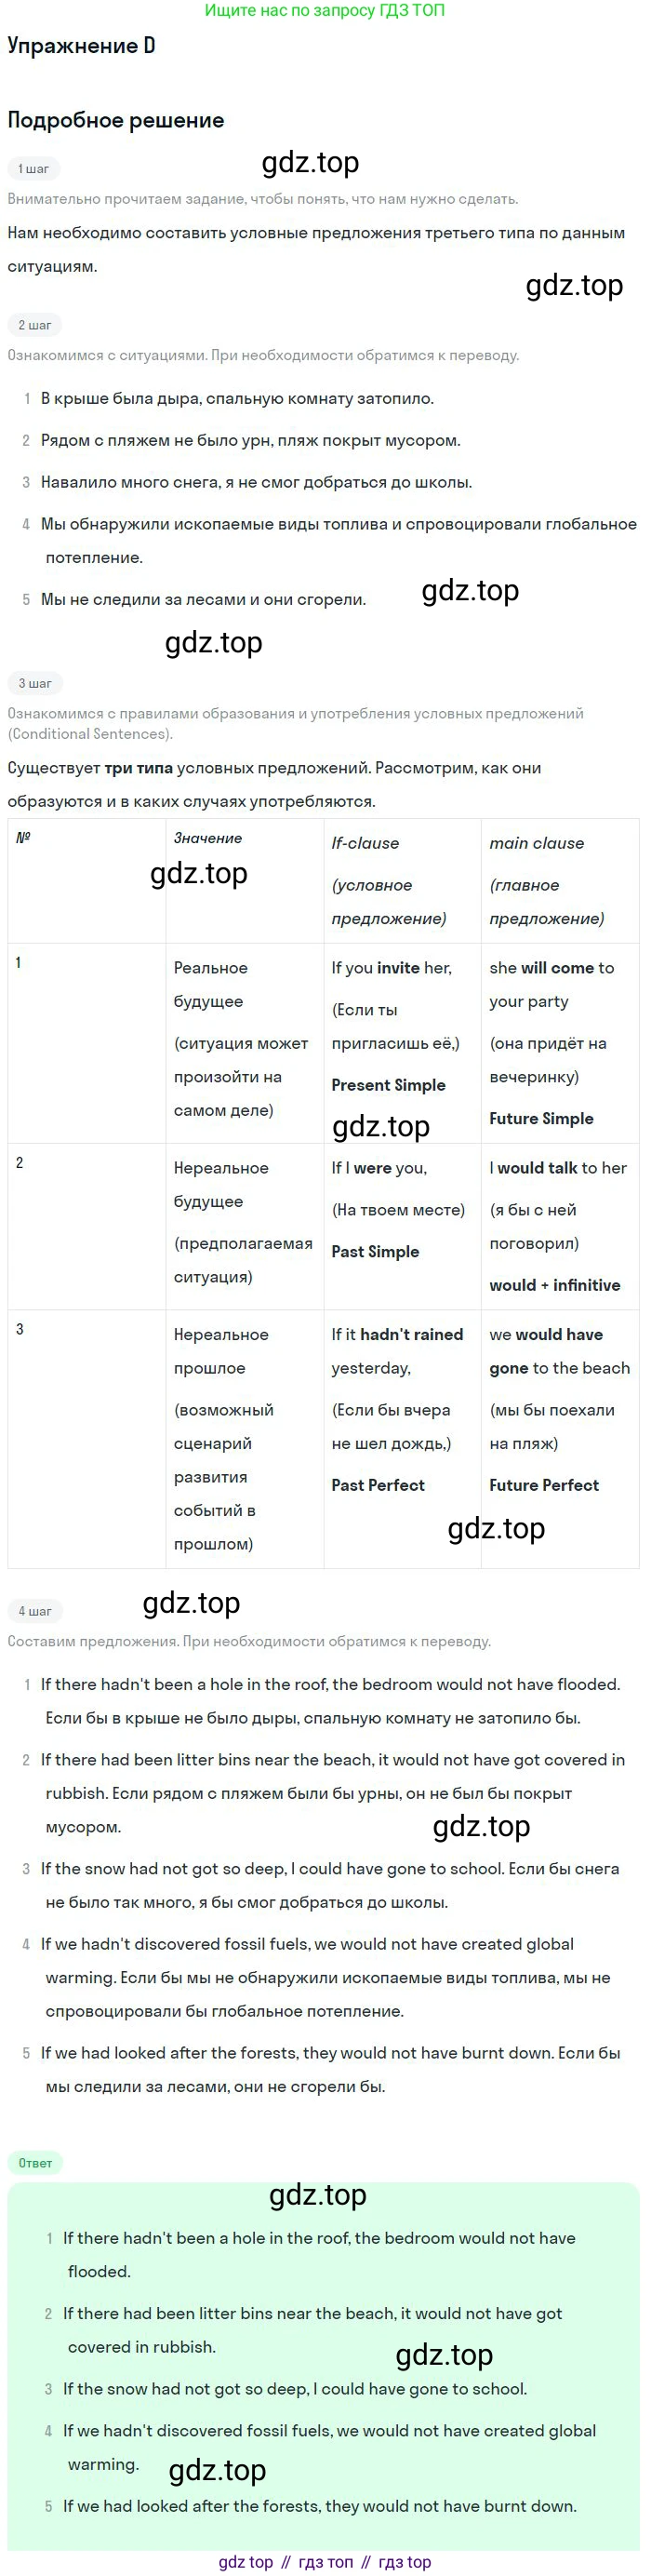651x2576 pixels.
Task: Click the 'Подробное решение' heading
Action: [x=116, y=120]
